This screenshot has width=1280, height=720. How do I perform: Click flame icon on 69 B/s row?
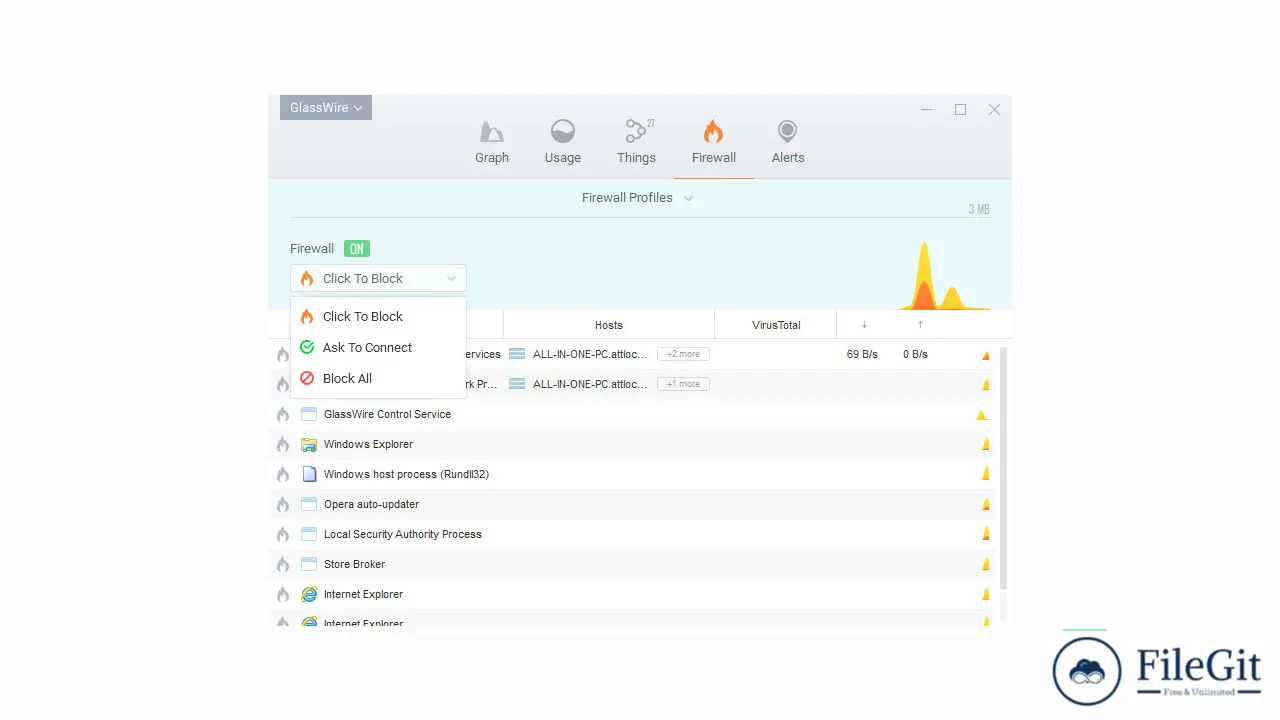coord(283,354)
